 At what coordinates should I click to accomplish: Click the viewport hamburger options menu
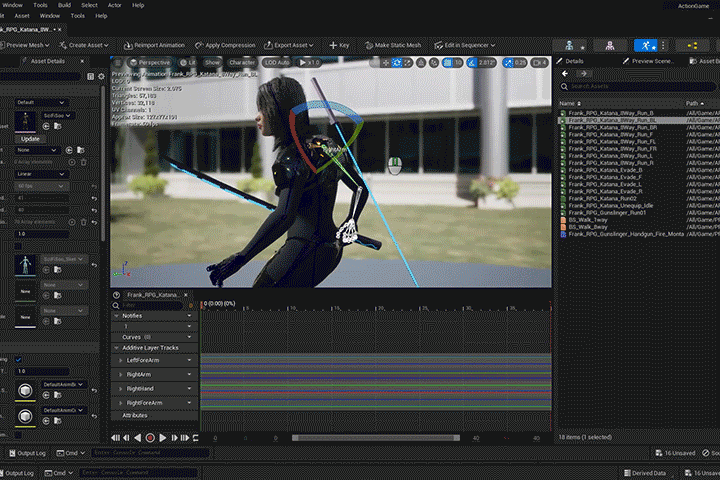point(118,62)
